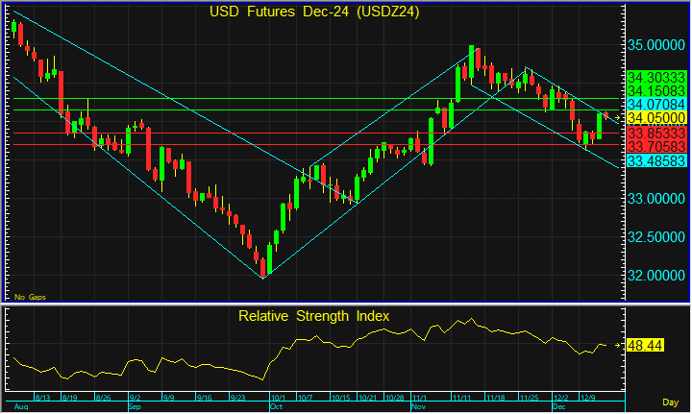Click the 11/11 date on time axis

[x=465, y=398]
